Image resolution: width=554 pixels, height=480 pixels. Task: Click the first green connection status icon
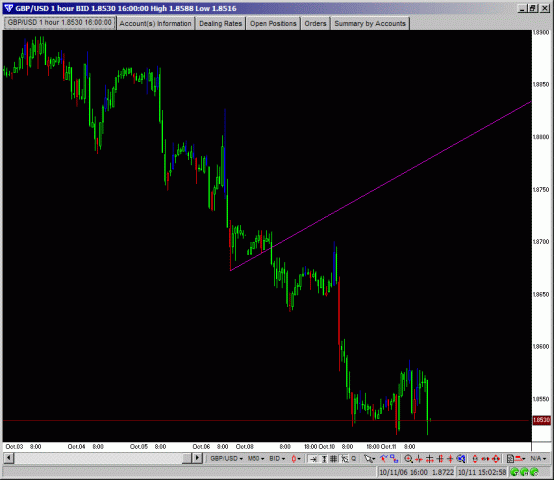514,472
